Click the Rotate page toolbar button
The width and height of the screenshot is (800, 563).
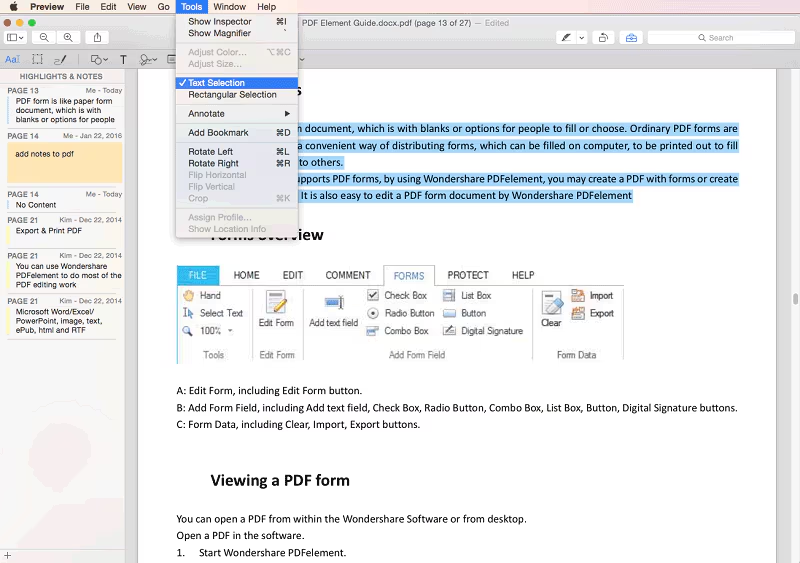(603, 37)
